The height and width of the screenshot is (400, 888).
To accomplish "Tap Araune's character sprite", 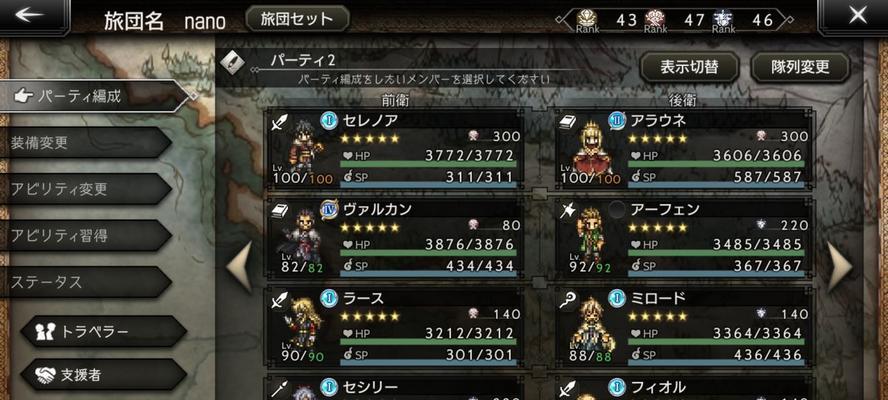I will click(x=592, y=147).
